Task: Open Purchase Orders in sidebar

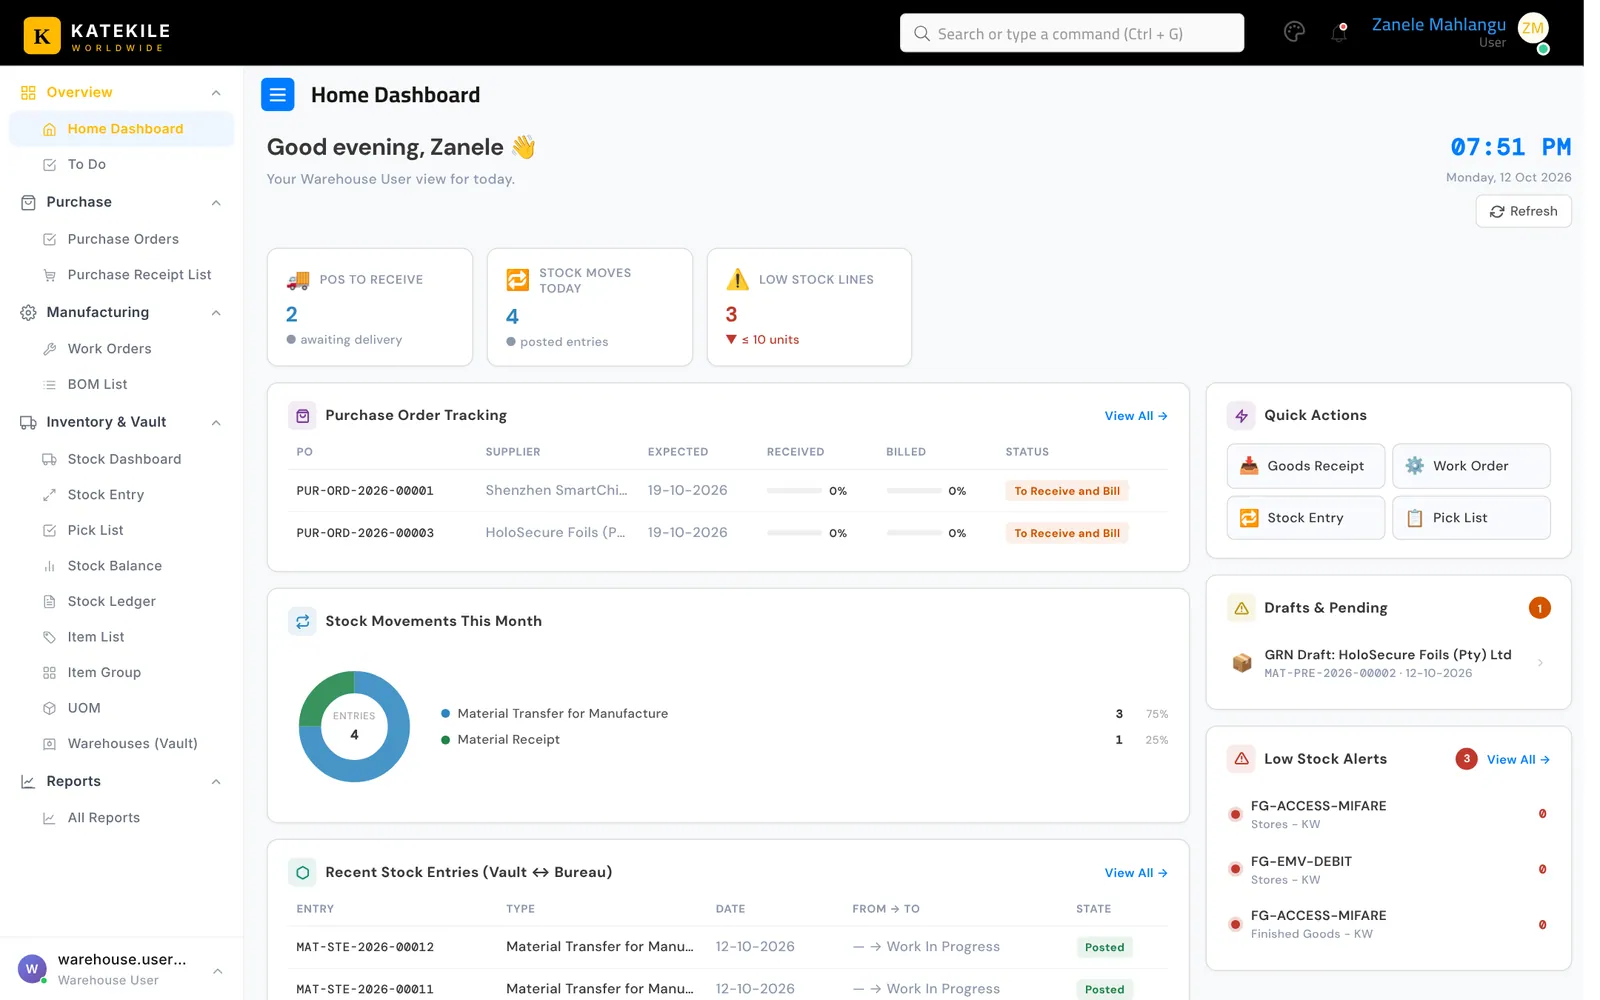Action: [x=122, y=239]
